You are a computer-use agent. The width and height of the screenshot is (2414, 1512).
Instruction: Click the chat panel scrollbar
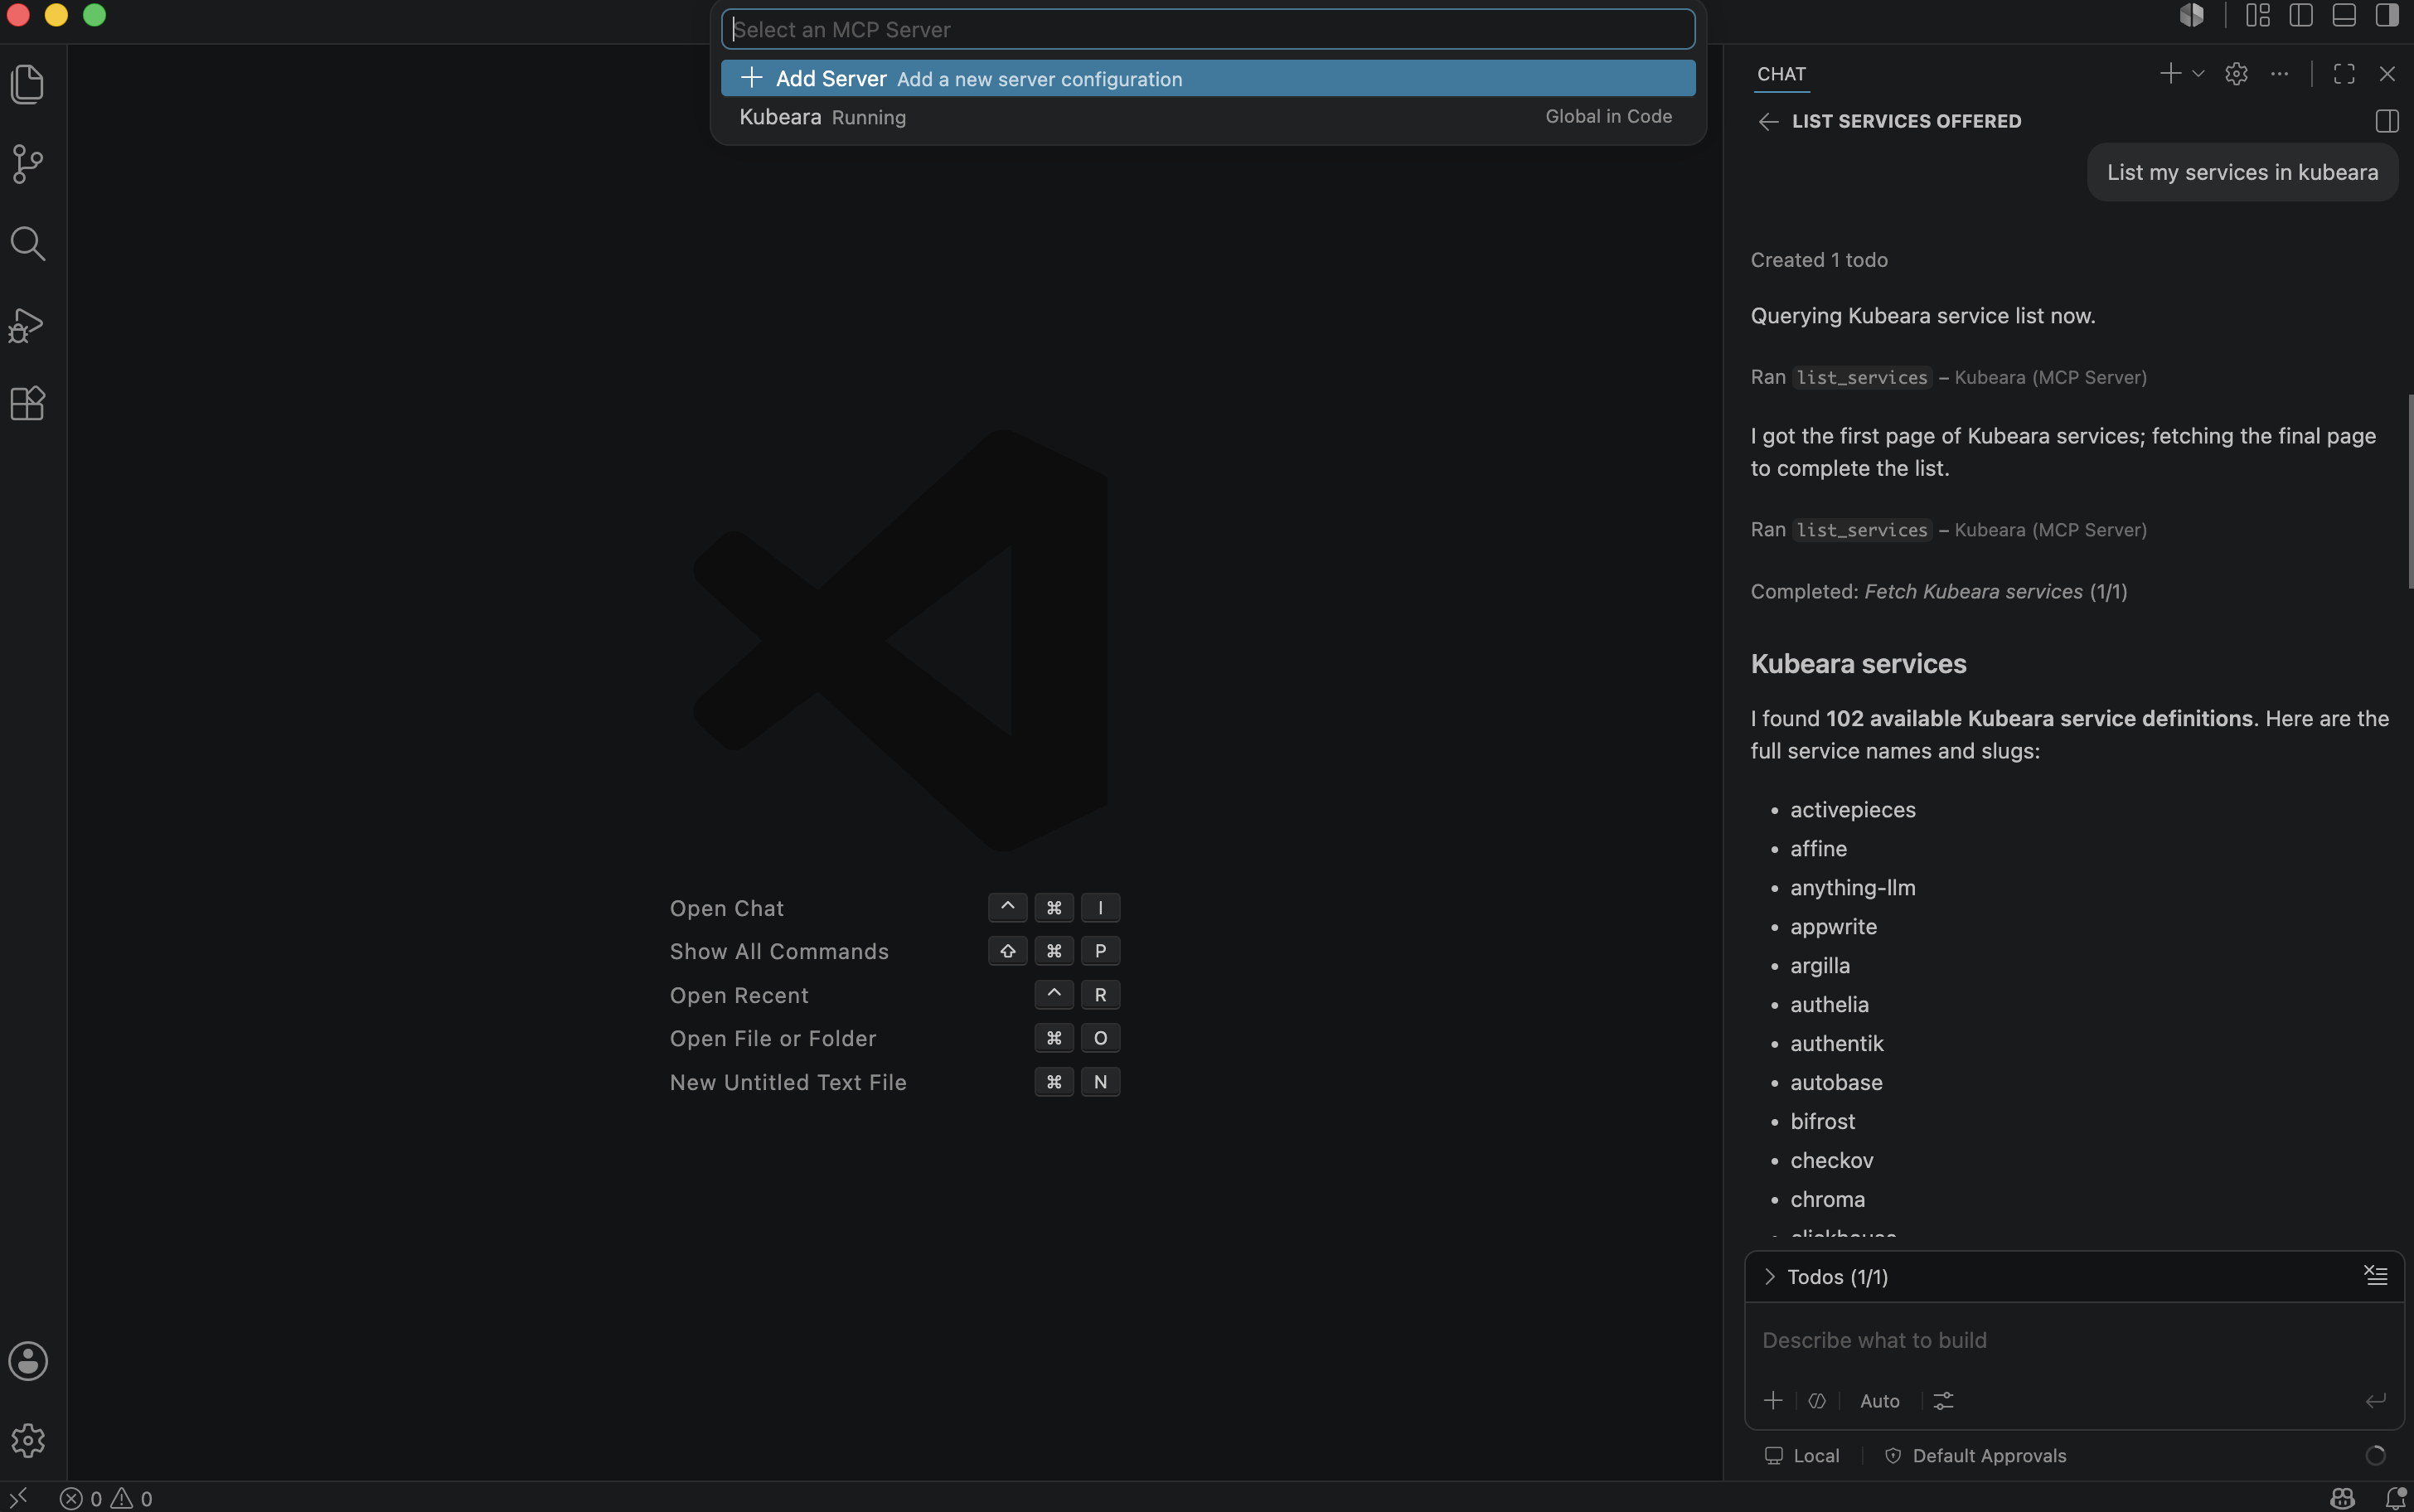(2410, 492)
